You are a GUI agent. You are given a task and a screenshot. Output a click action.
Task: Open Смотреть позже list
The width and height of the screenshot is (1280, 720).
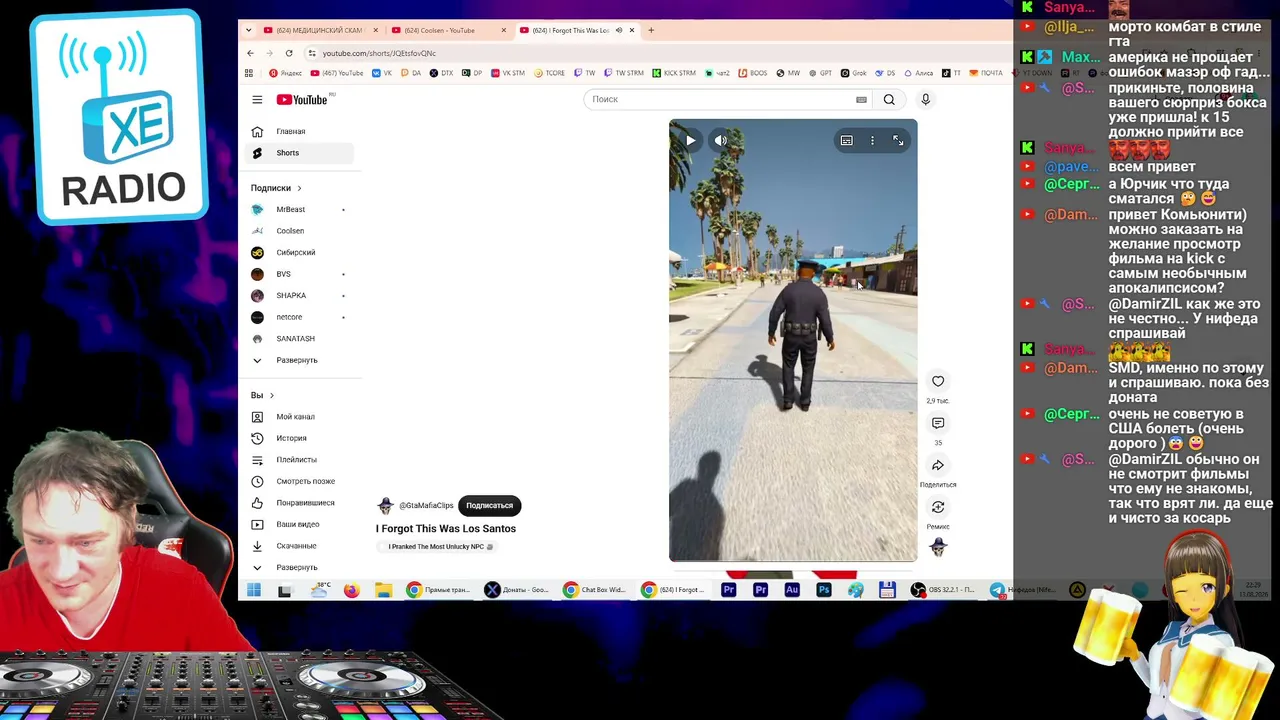click(300, 481)
